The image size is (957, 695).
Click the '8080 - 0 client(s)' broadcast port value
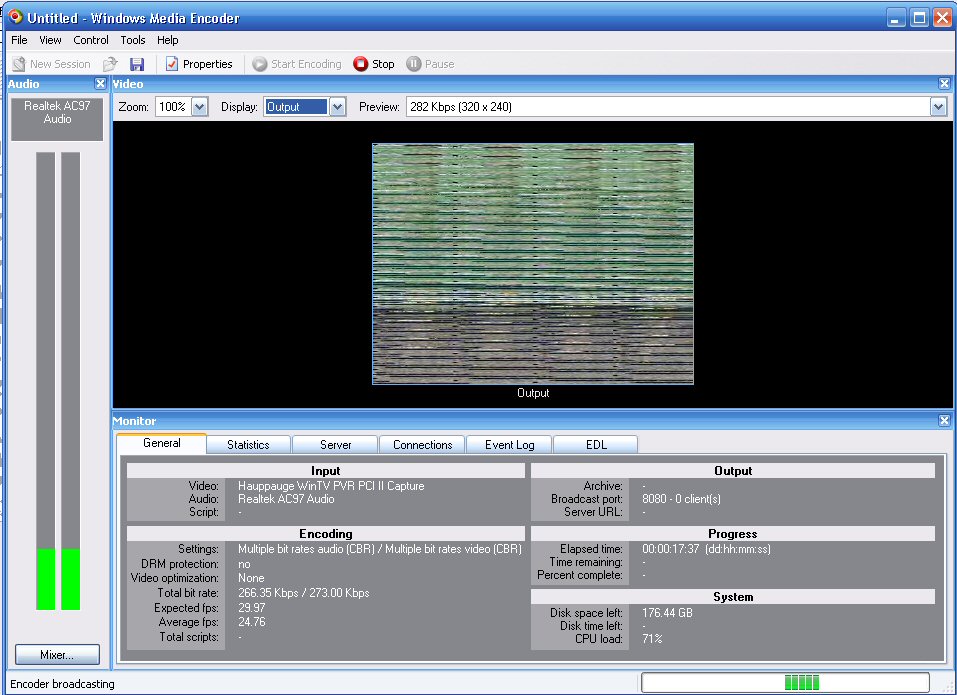pos(681,499)
